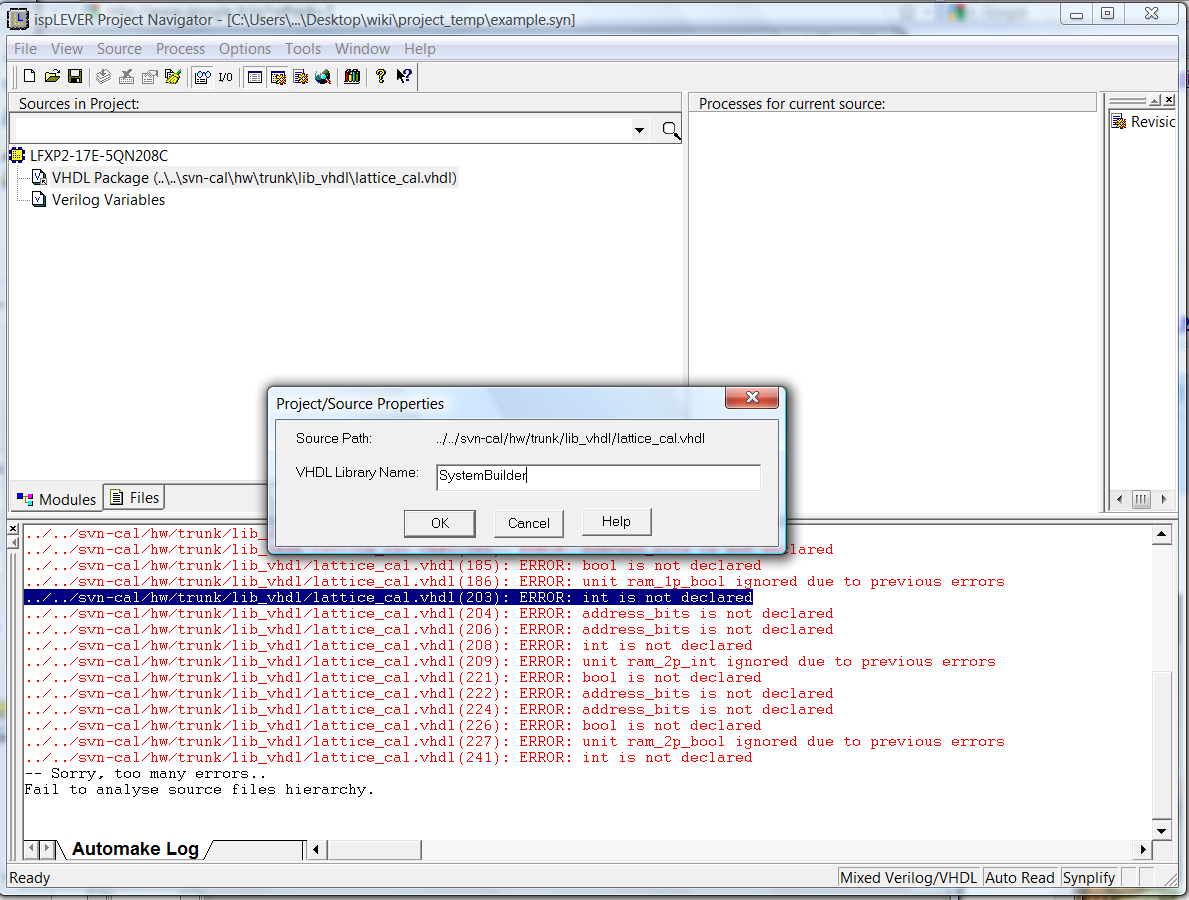Select the highlighted line 203 error row
This screenshot has height=900, width=1189.
click(x=389, y=597)
